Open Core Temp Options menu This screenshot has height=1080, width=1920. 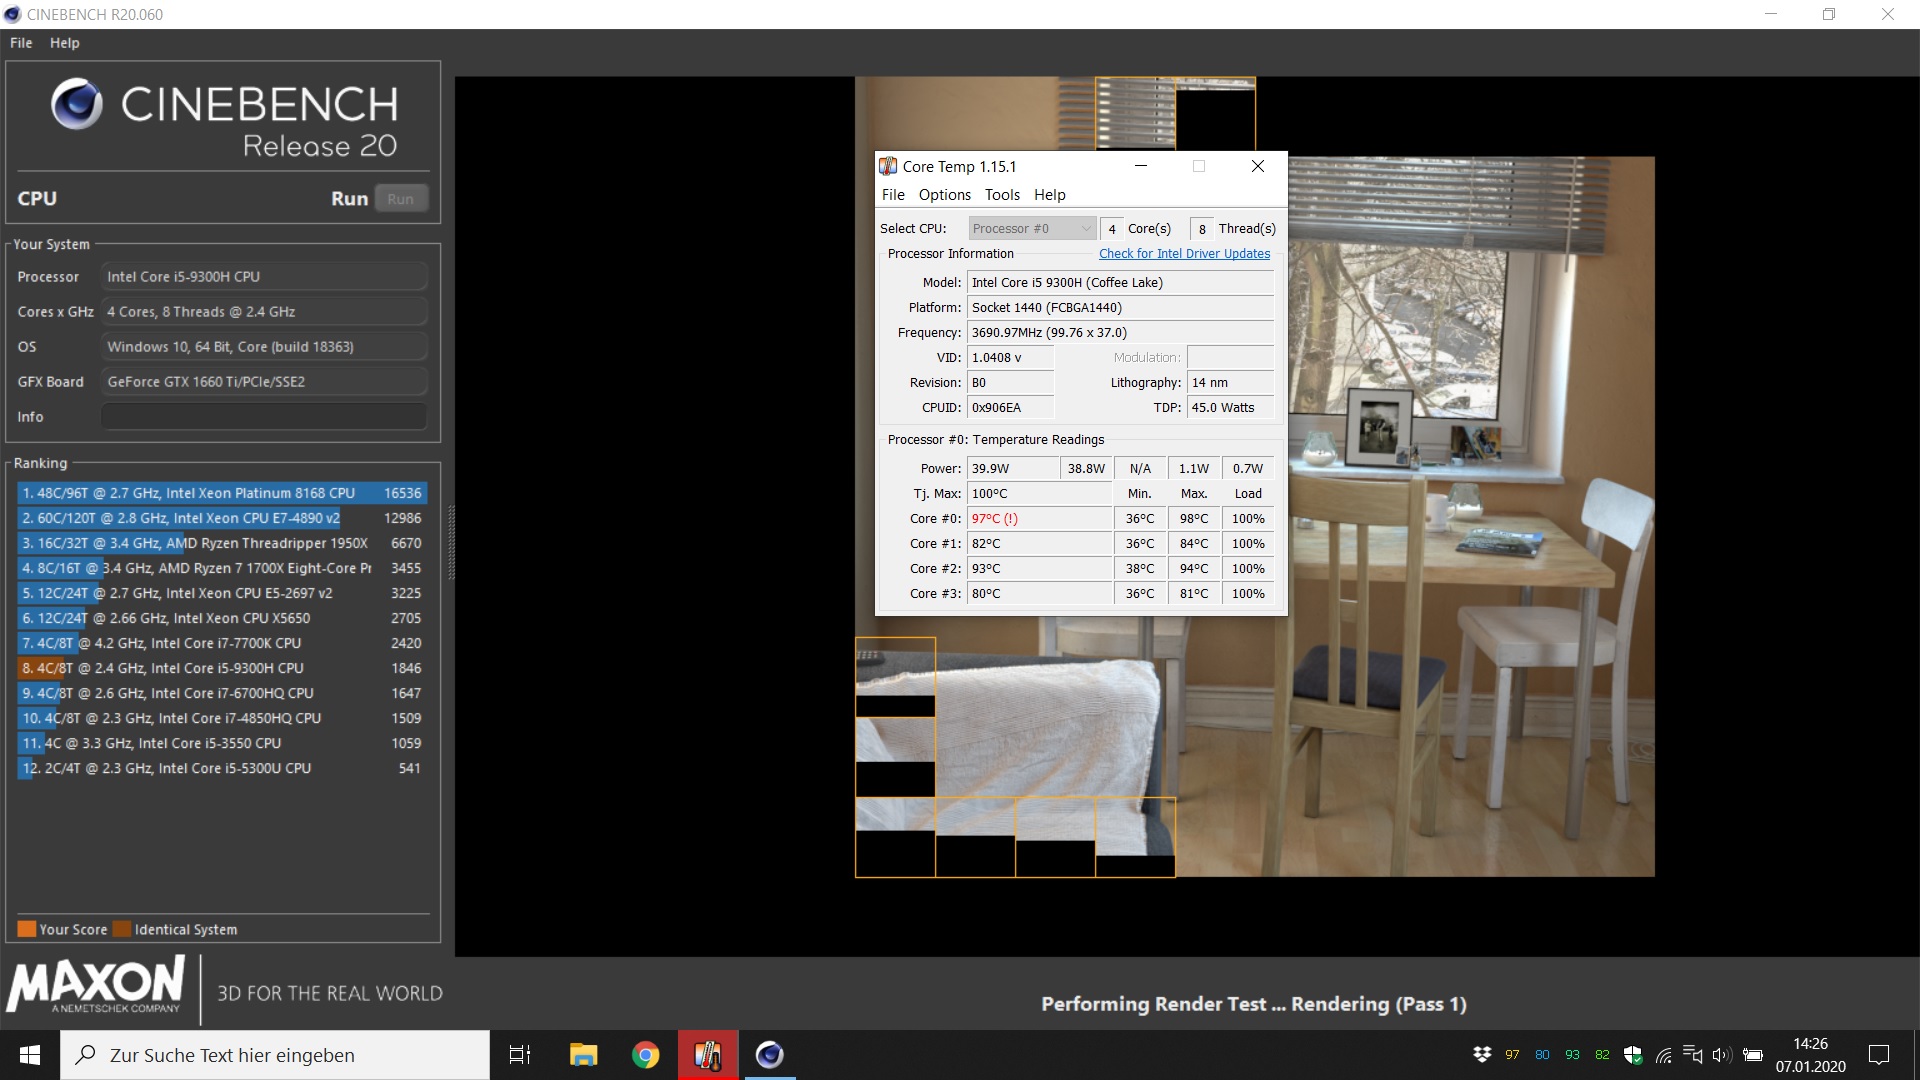[944, 195]
